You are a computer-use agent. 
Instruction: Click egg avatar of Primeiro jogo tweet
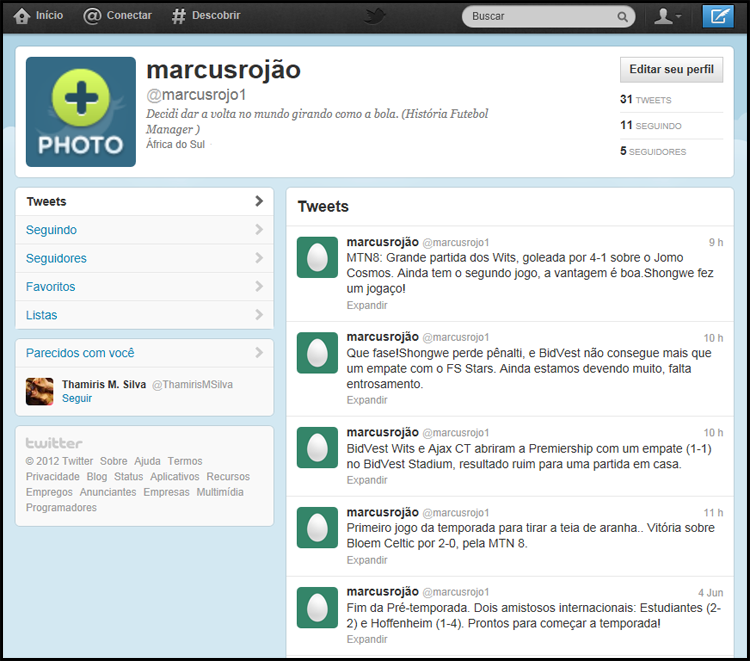(317, 528)
